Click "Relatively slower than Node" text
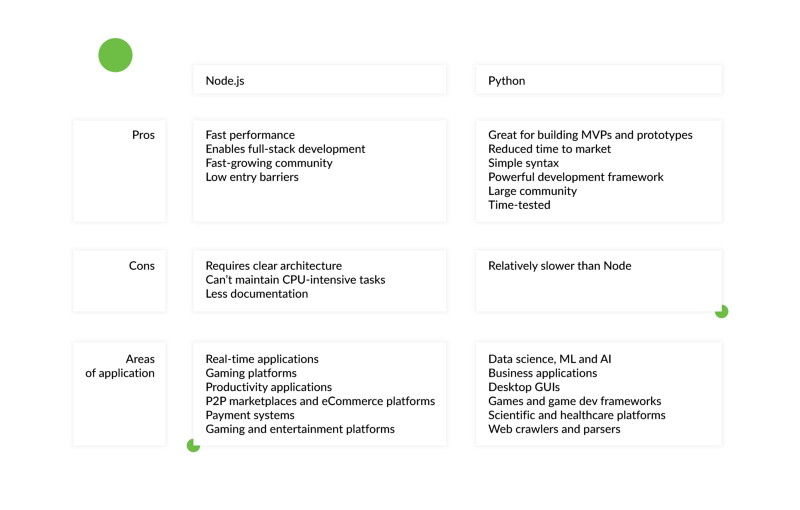800x510 pixels. pyautogui.click(x=559, y=266)
